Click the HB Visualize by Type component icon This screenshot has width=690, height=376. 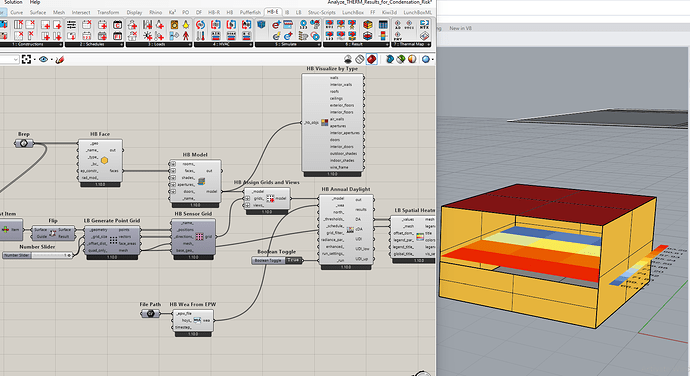[x=324, y=122]
